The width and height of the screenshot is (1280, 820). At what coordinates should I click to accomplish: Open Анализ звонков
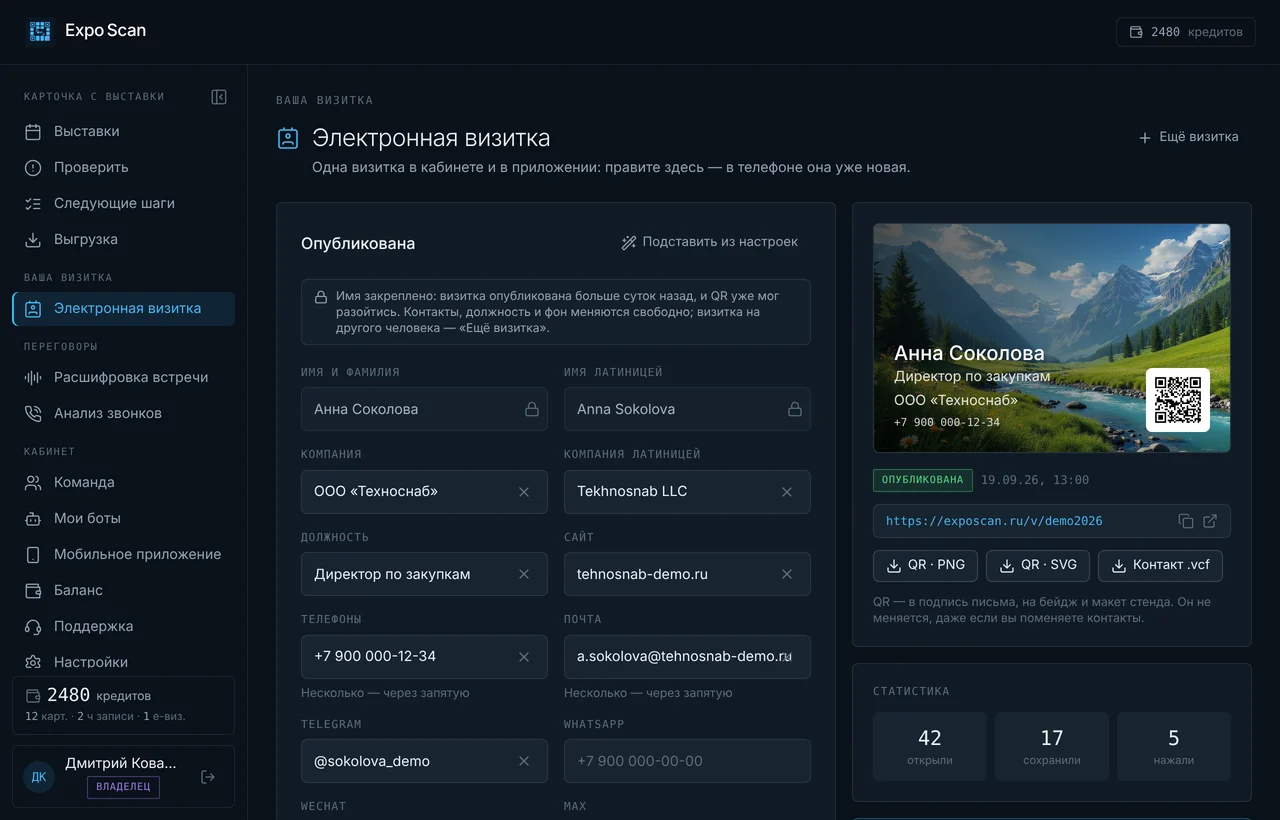(124, 414)
